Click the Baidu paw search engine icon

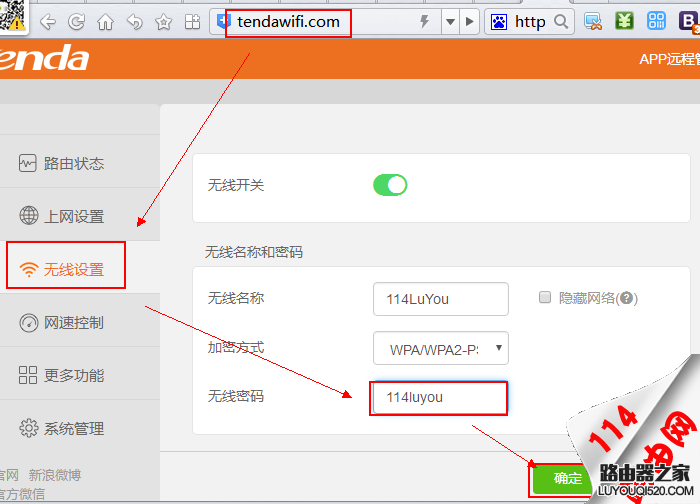tap(499, 21)
